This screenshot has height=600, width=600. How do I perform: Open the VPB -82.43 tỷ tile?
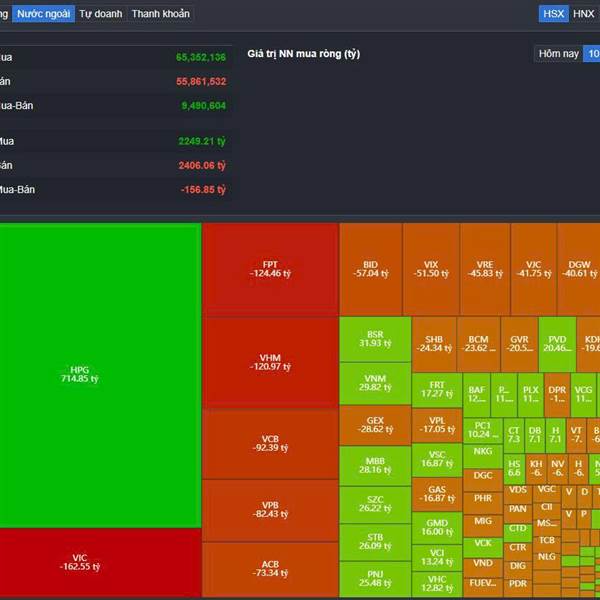[270, 510]
